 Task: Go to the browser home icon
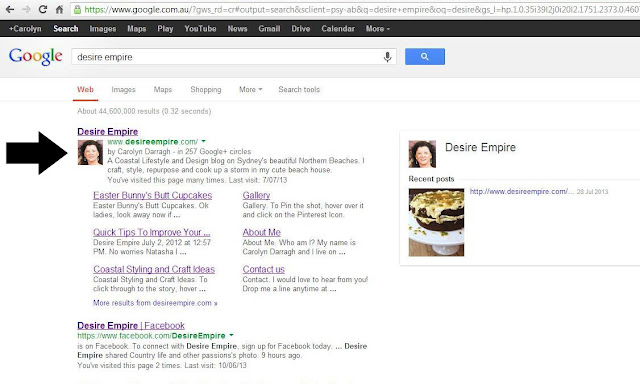(x=59, y=9)
